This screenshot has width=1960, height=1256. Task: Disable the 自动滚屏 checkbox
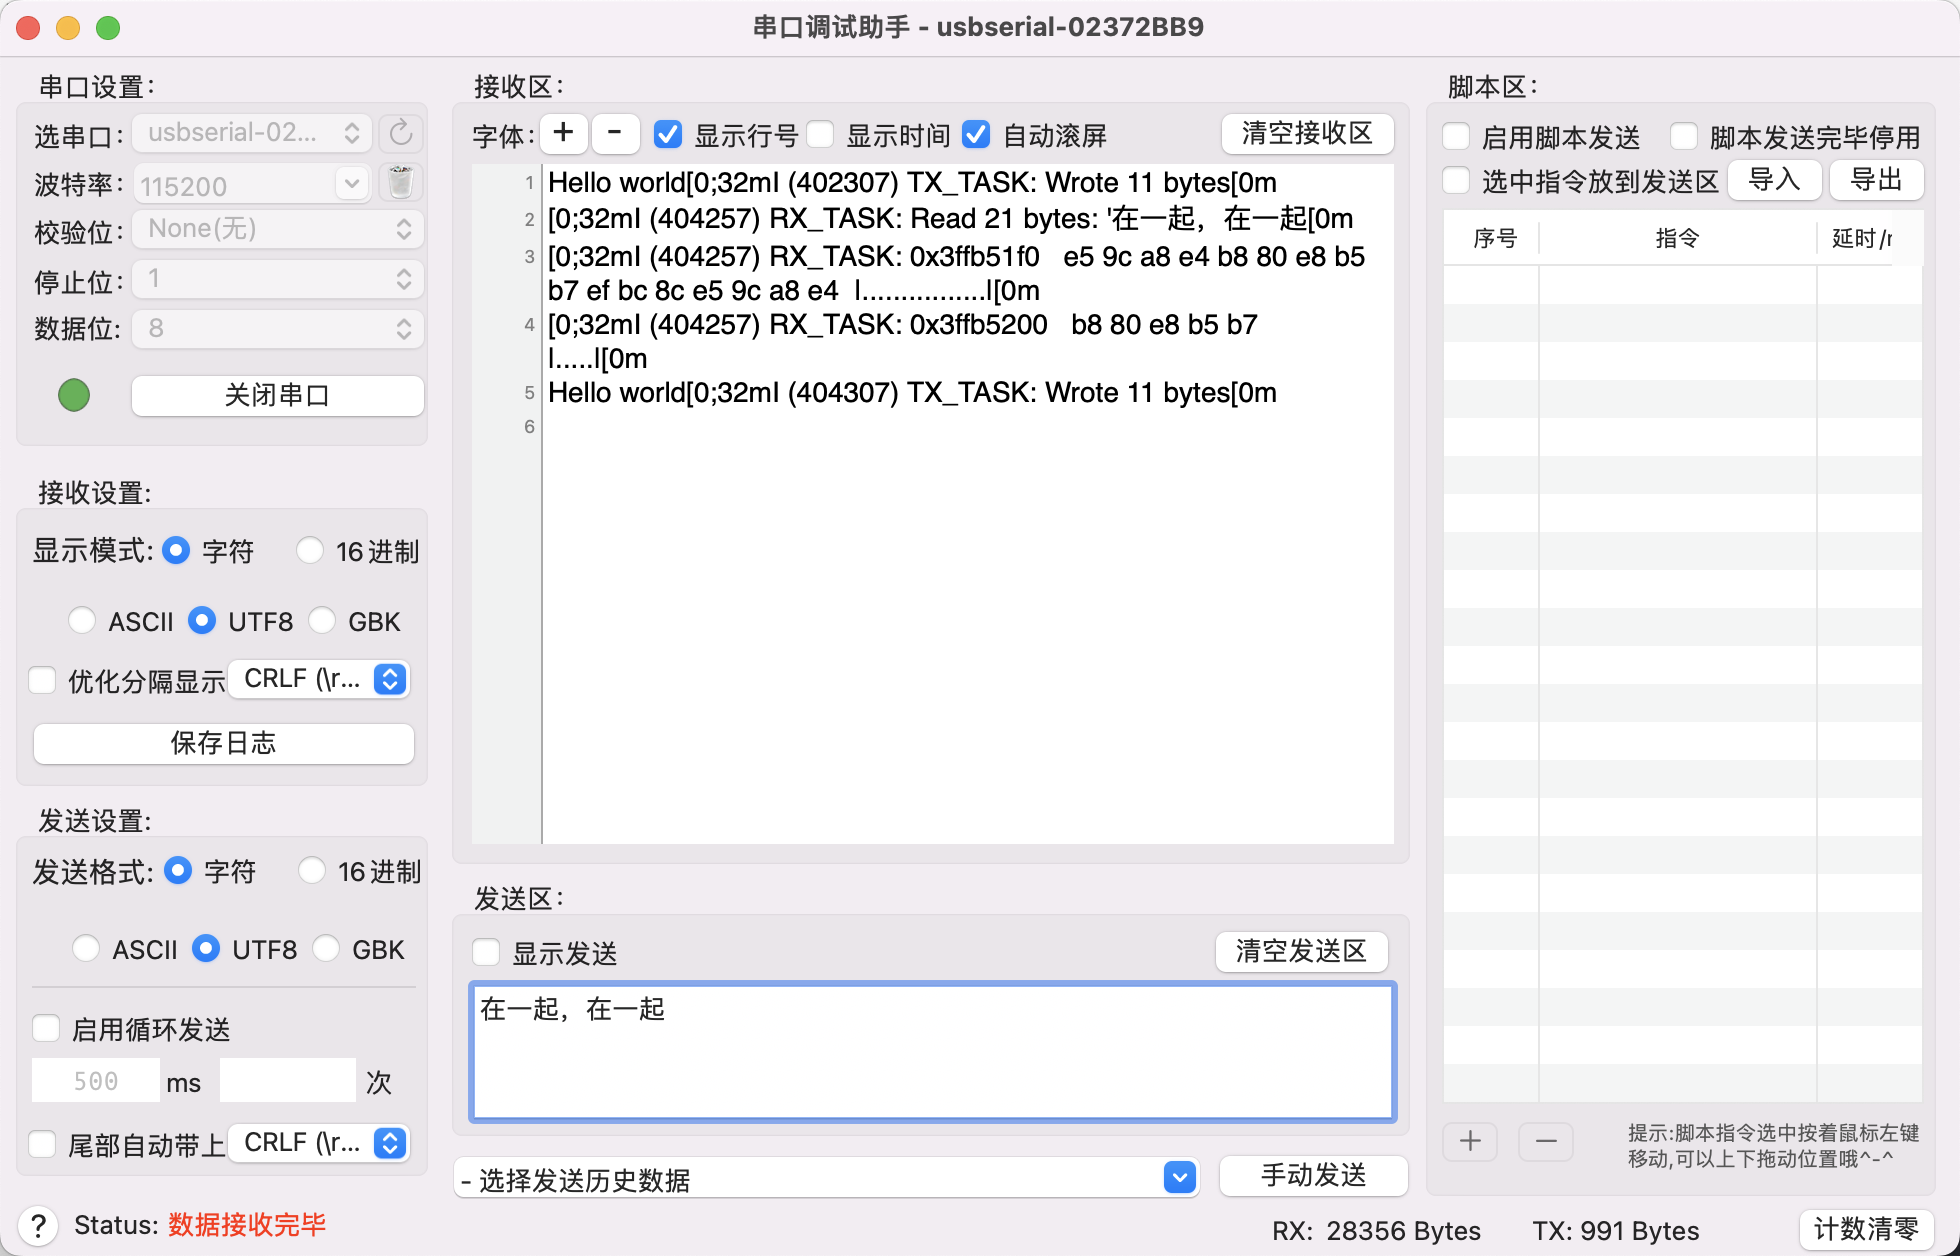[x=975, y=133]
